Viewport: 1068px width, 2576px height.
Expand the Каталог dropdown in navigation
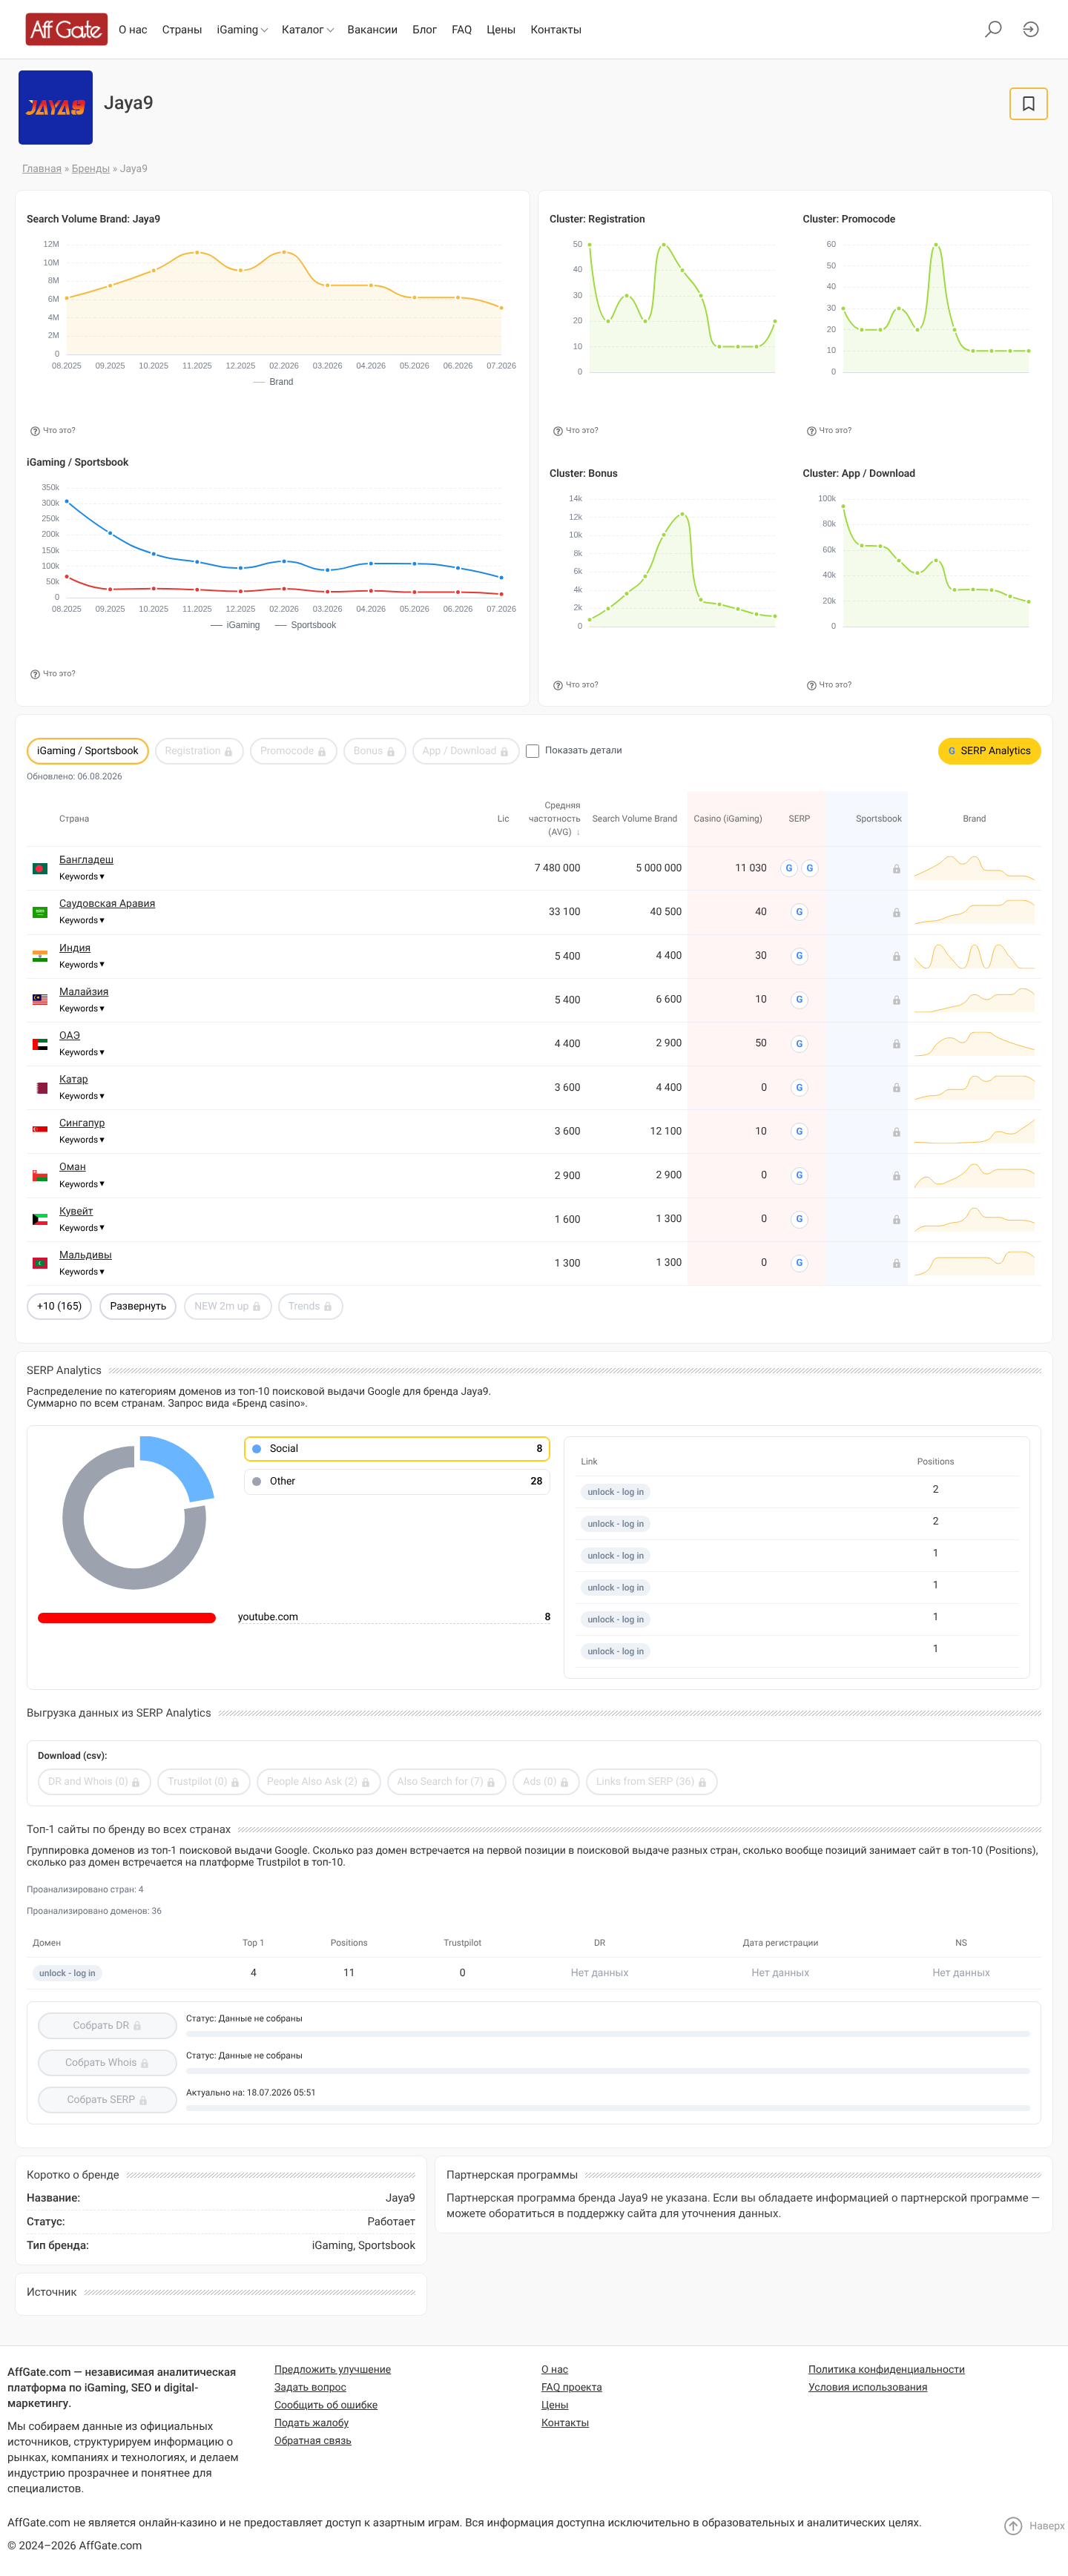(x=307, y=30)
